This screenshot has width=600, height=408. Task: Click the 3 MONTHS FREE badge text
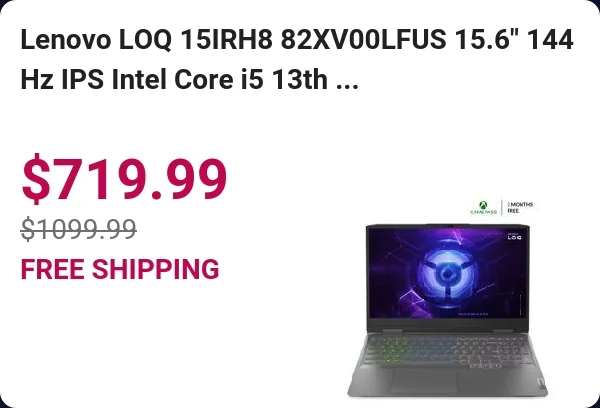520,207
